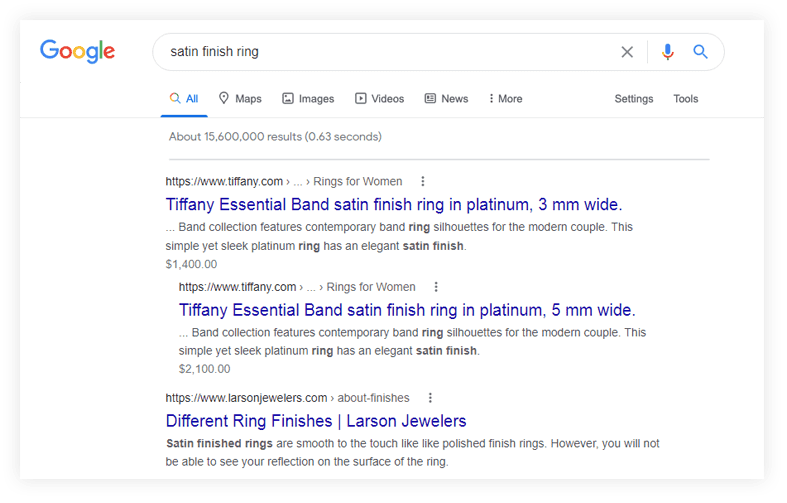Open options for 5 mm Tiffany result
This screenshot has height=503, width=787.
[x=436, y=287]
